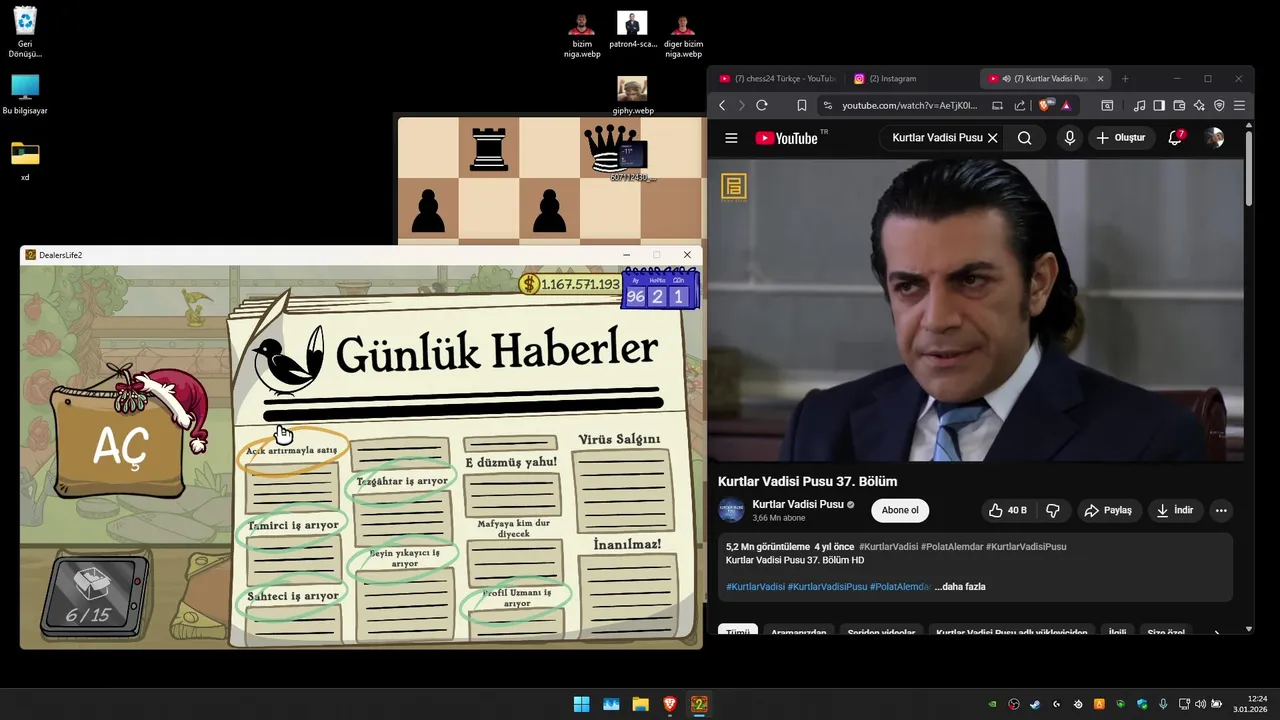1280x720 pixels.
Task: Switch to the Instagram tab
Action: tap(910, 79)
